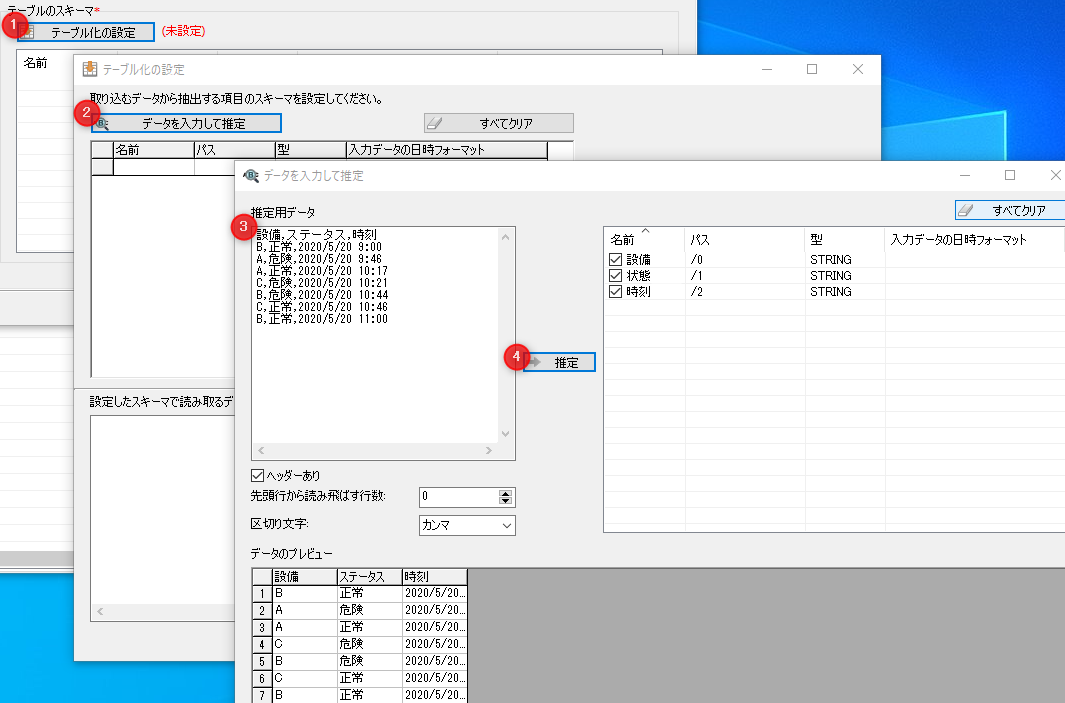Viewport: 1065px width, 703px height.
Task: Click eraser icon on テーブル化の設定 すべてクリア
Action: [x=435, y=123]
